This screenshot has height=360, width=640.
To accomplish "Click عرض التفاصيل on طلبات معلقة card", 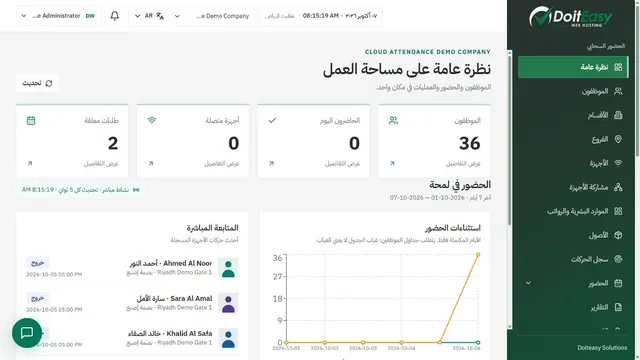I will click(x=101, y=164).
